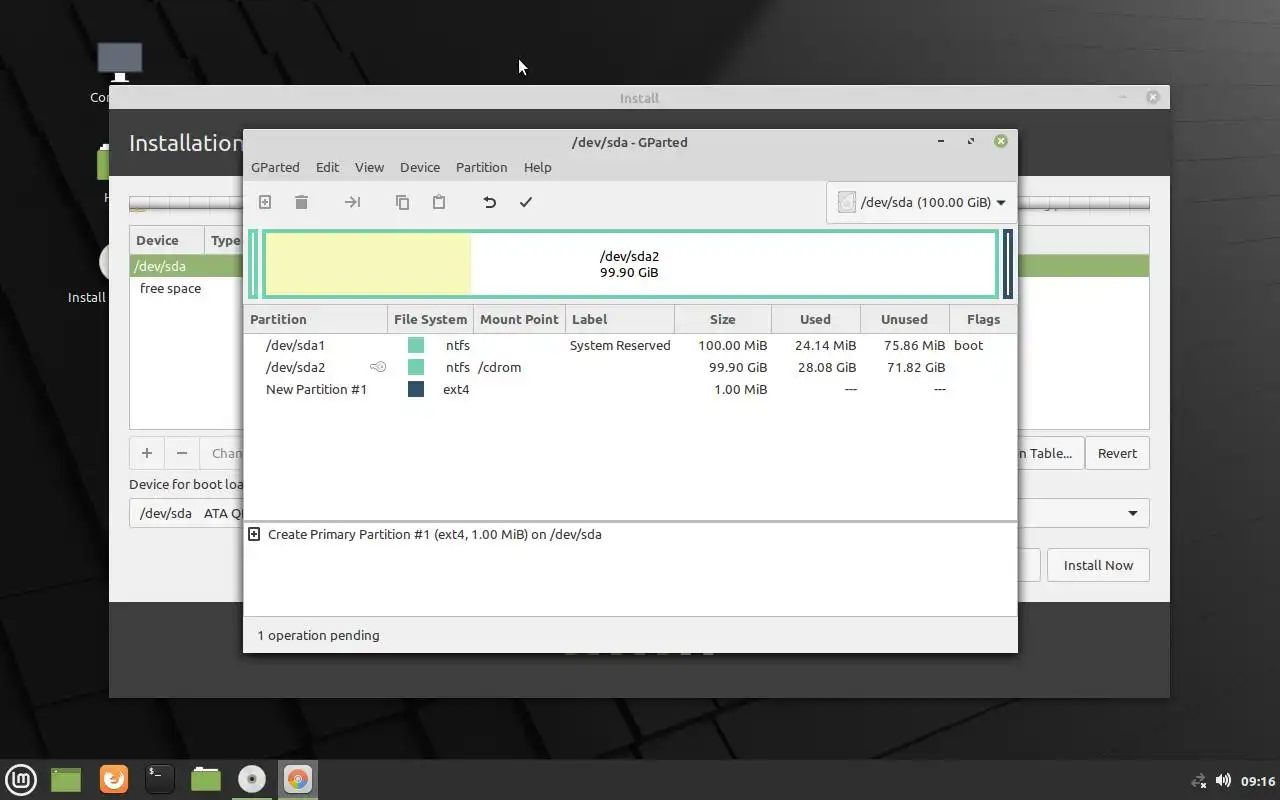Screen dimensions: 1280x800
Task: Click the Size column header
Action: 723,319
